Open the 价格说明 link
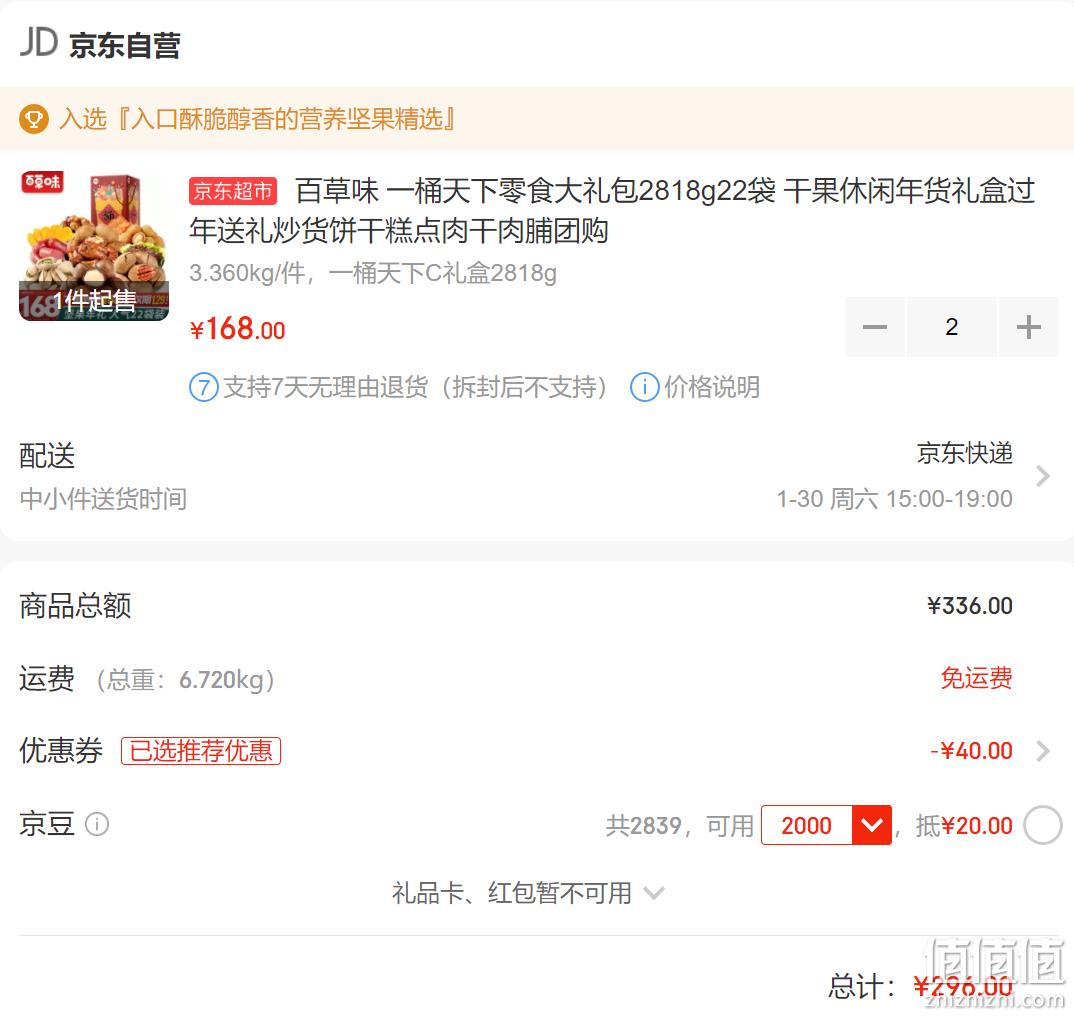1074x1017 pixels. [x=712, y=387]
